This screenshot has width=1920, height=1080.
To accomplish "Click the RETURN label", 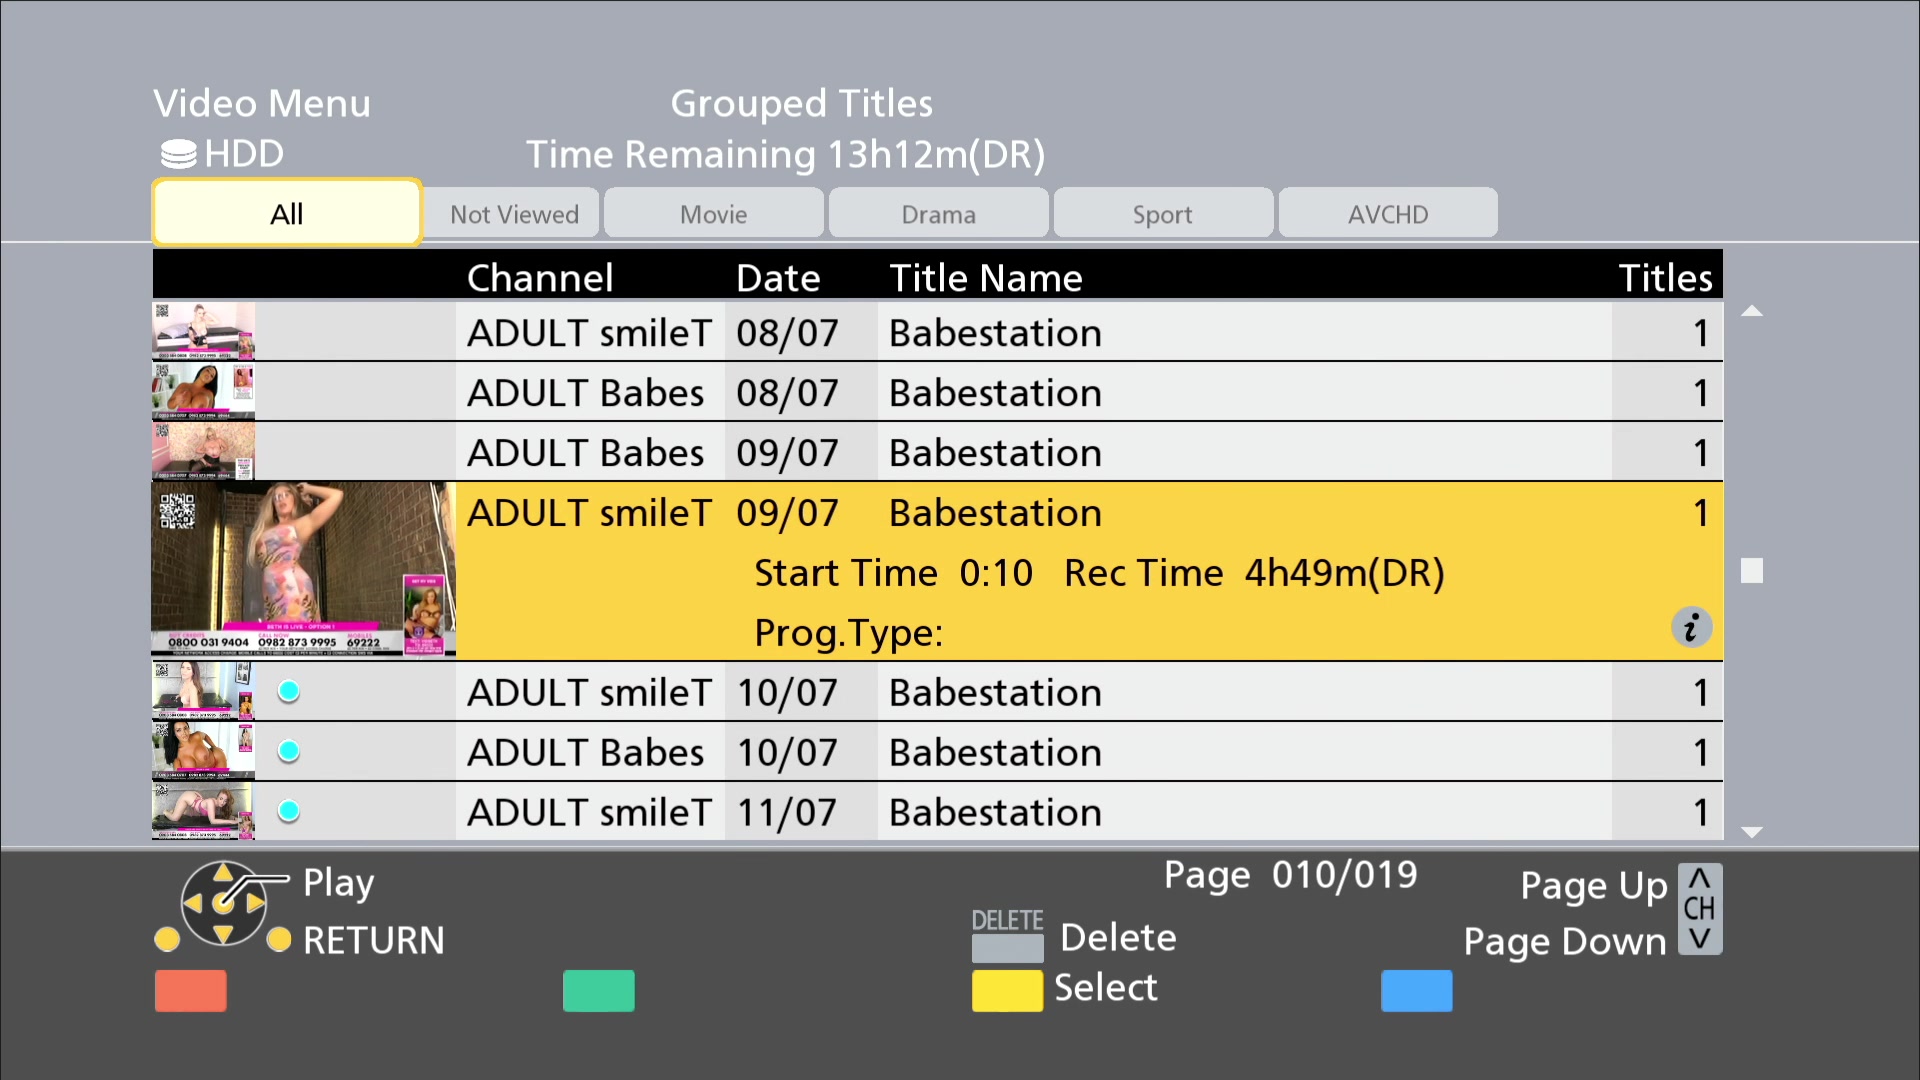I will point(374,941).
